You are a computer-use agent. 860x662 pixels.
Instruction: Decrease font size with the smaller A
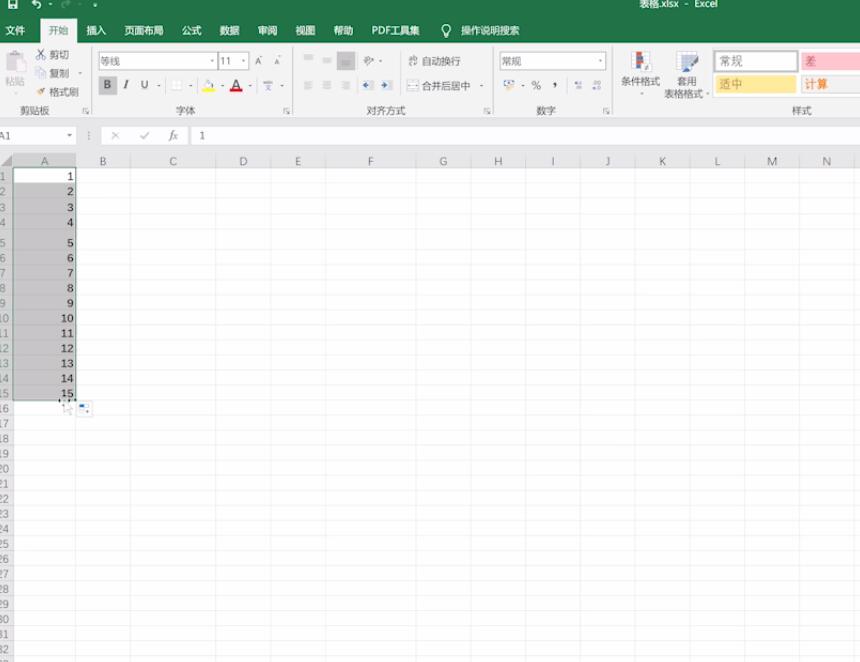[278, 61]
